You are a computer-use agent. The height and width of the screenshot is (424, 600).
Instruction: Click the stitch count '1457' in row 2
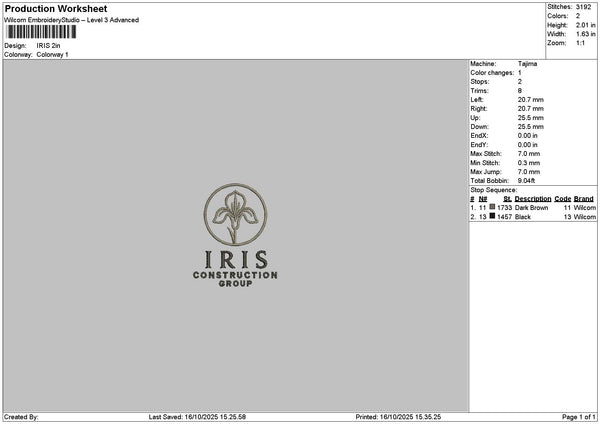point(505,217)
